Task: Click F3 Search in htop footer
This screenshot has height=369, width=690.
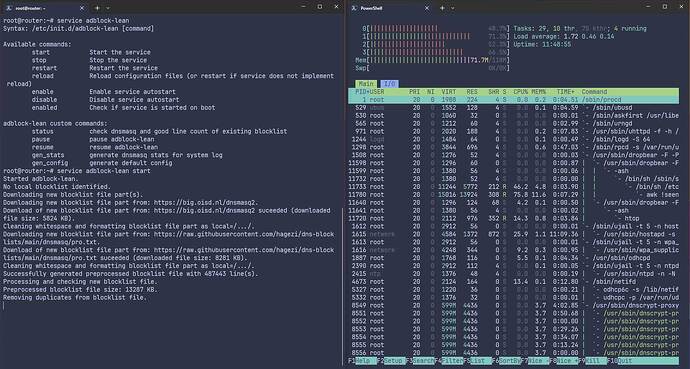Action: [x=420, y=361]
